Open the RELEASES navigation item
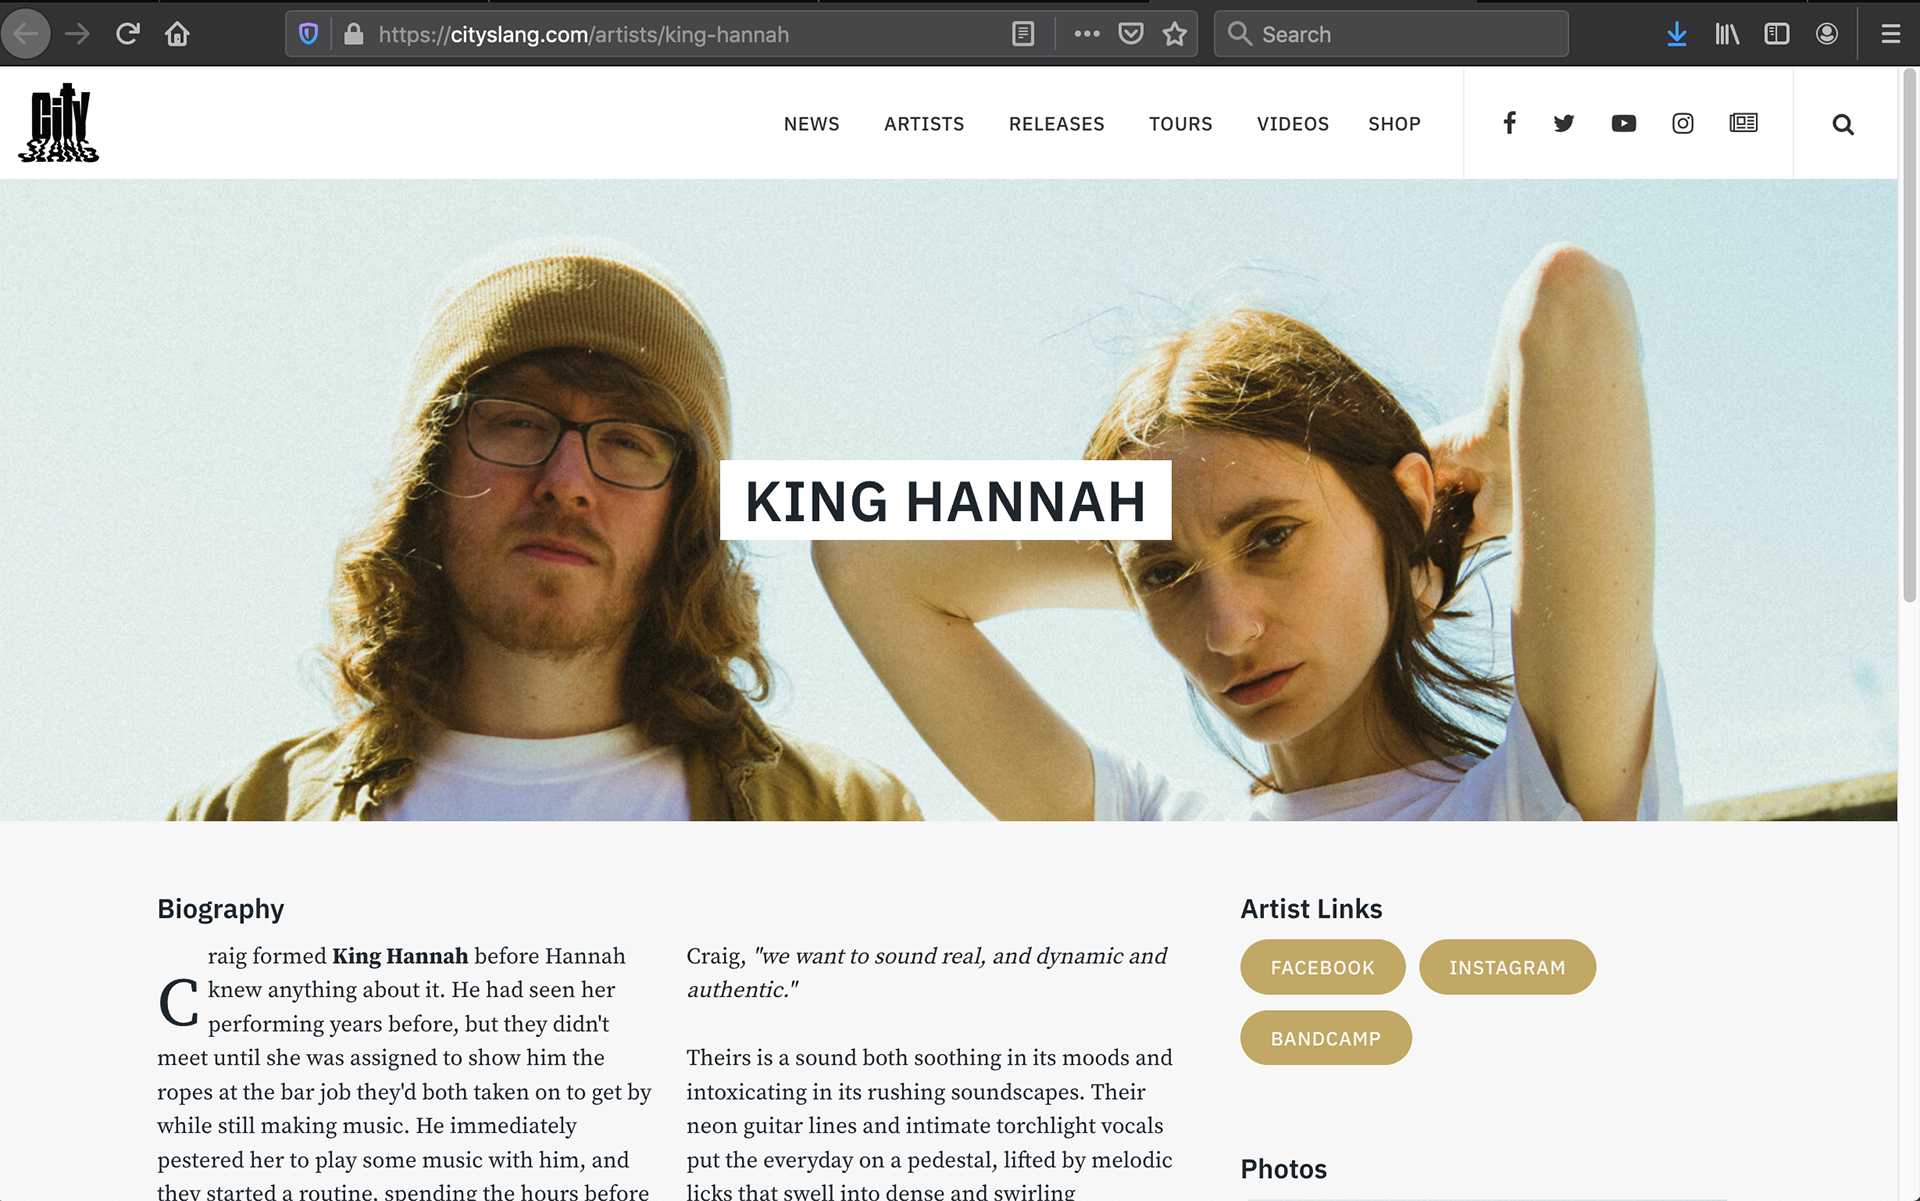Screen dimensions: 1920x1201 [x=1056, y=124]
